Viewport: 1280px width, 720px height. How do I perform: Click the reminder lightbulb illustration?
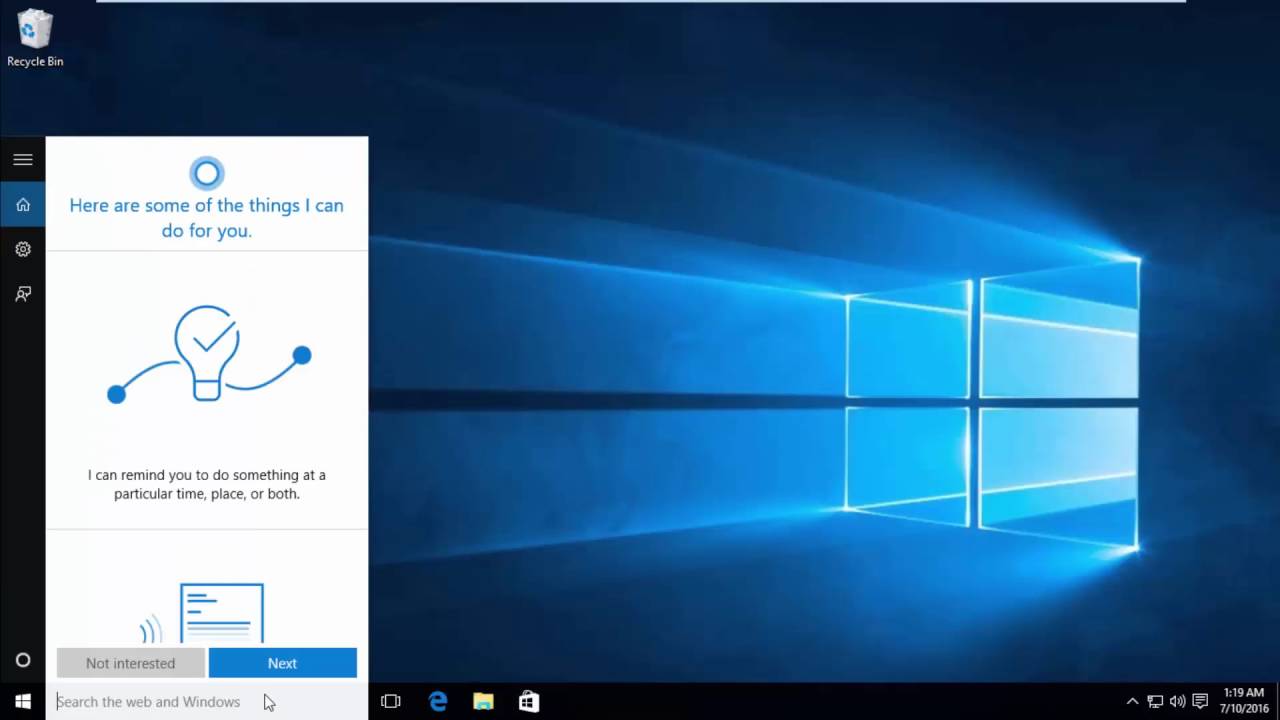click(209, 354)
